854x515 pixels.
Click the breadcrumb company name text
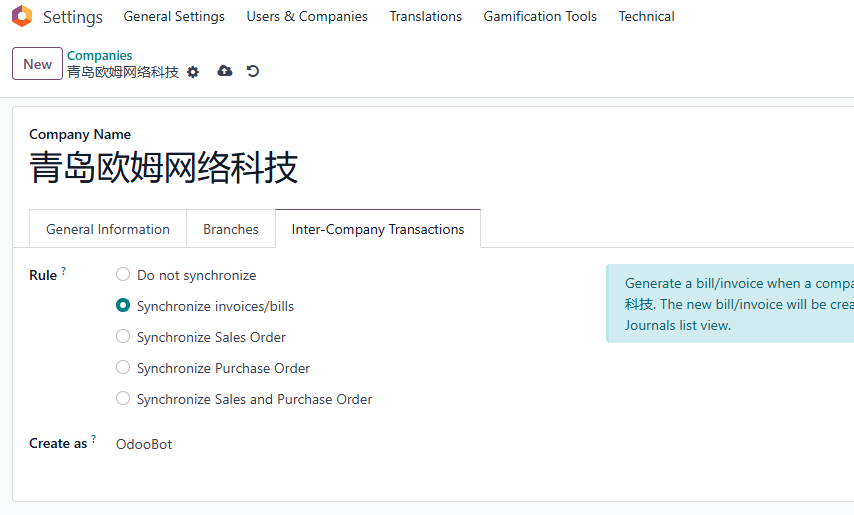pos(123,72)
